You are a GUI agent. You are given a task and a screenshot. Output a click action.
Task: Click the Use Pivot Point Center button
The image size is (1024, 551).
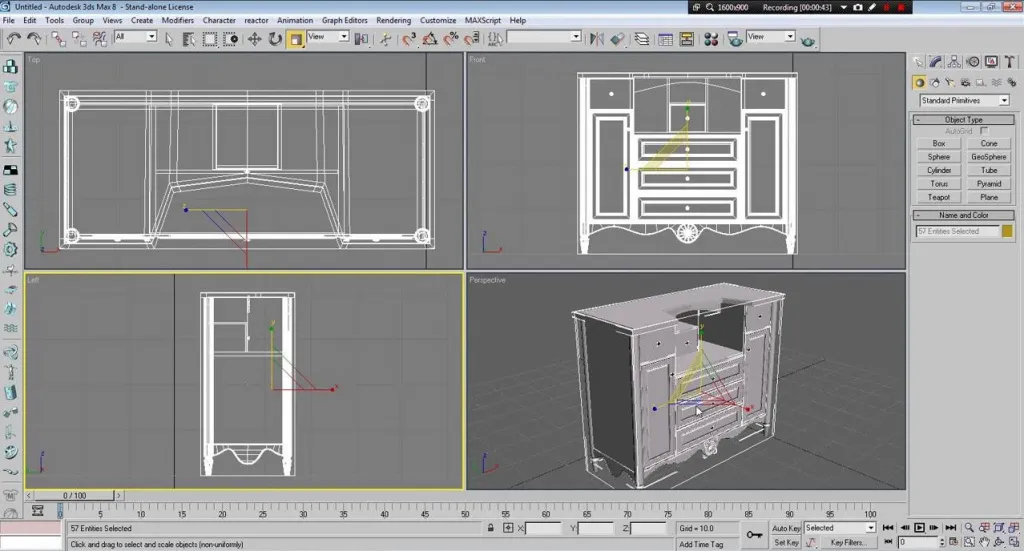point(361,39)
